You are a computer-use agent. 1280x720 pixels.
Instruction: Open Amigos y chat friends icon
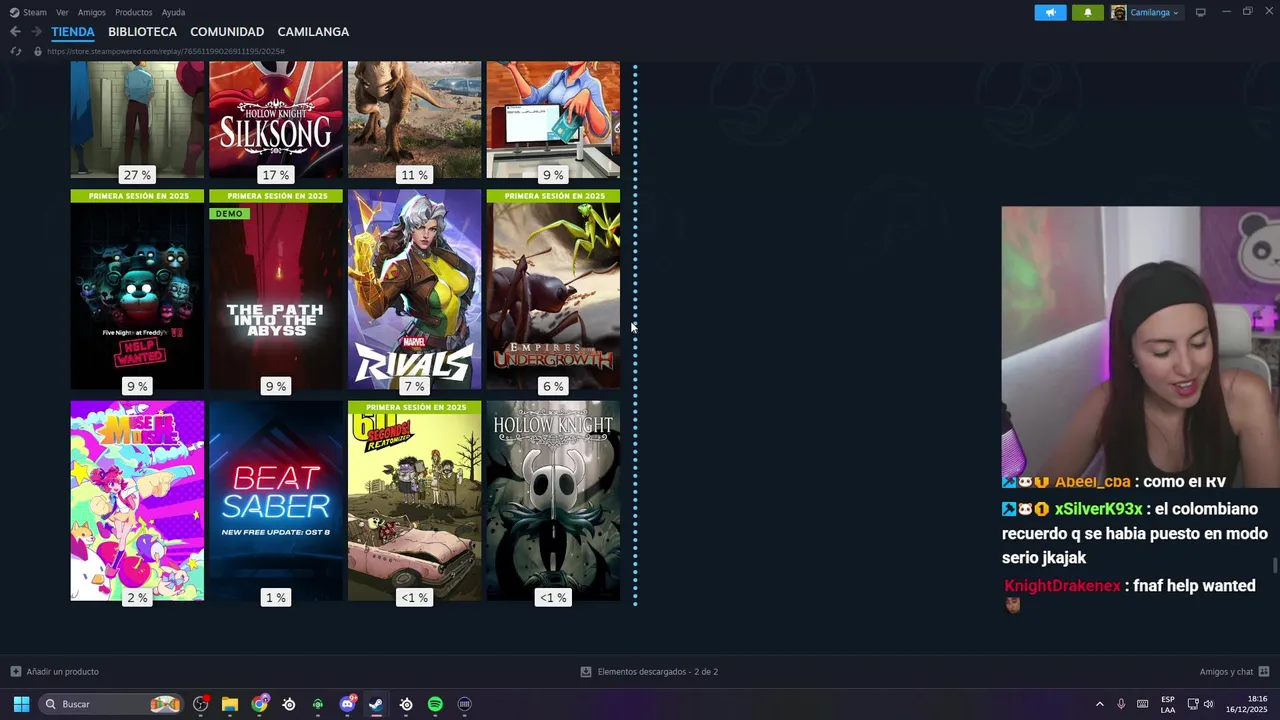point(1264,672)
